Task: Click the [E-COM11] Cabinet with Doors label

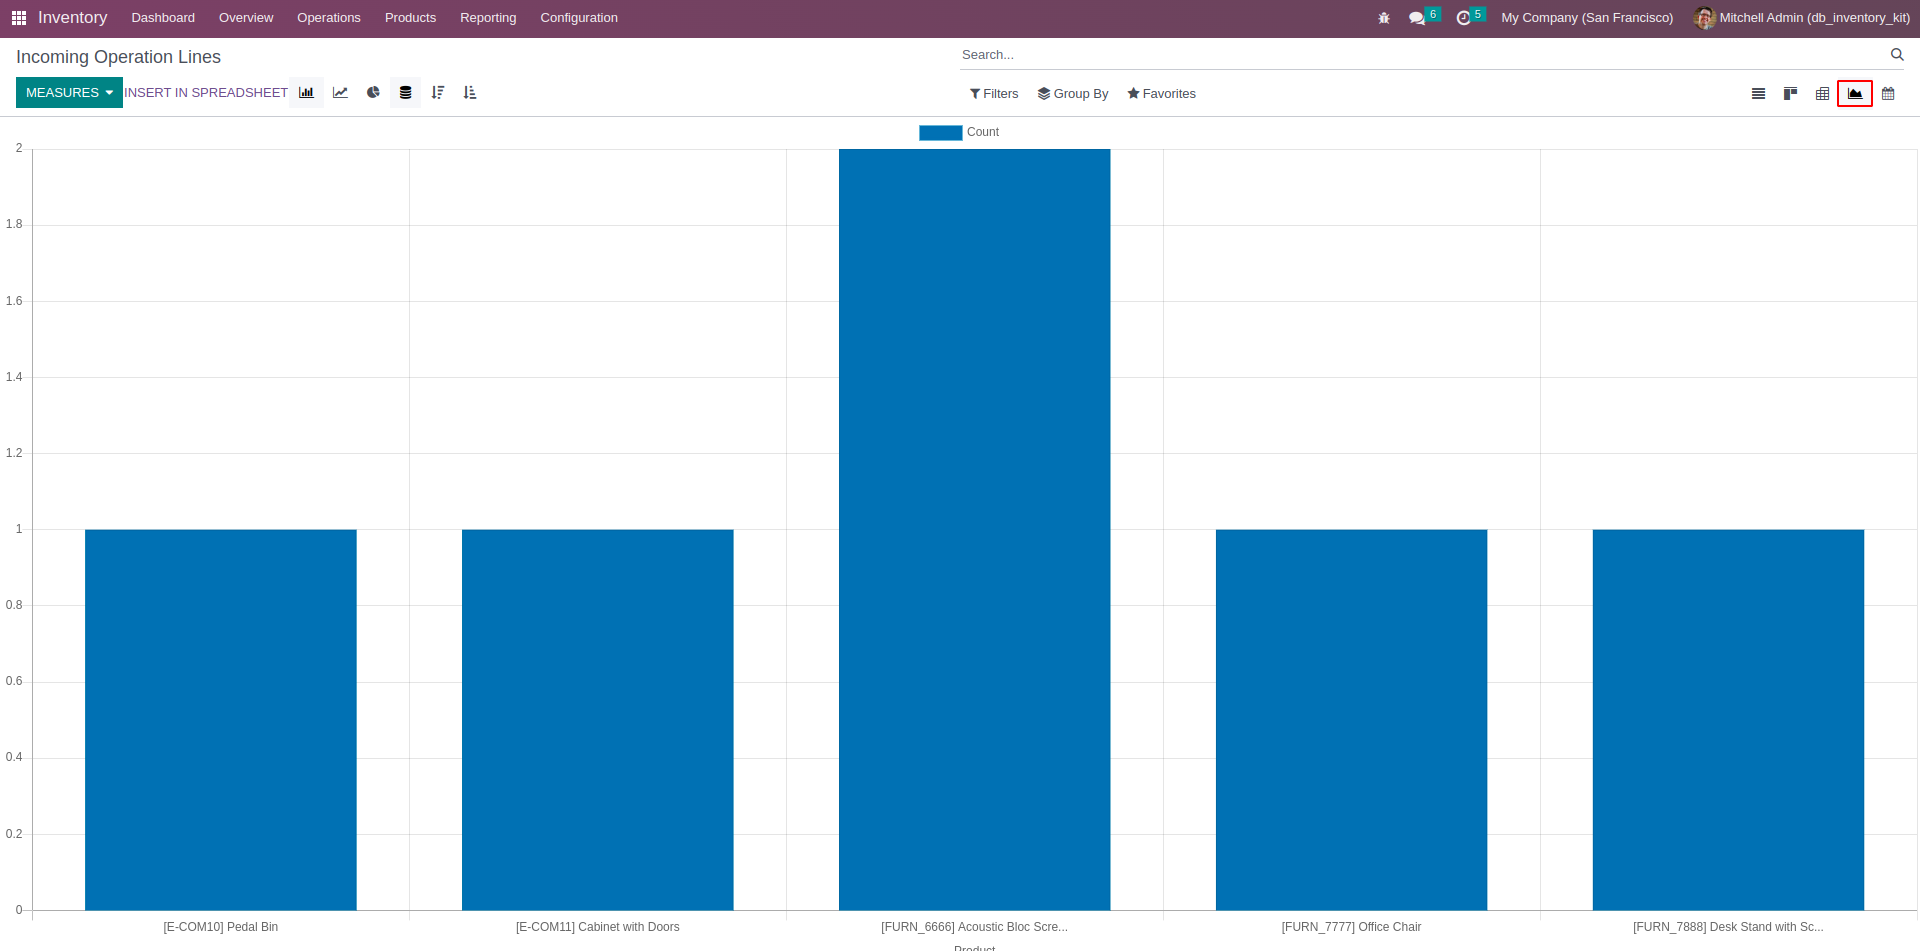Action: click(598, 927)
